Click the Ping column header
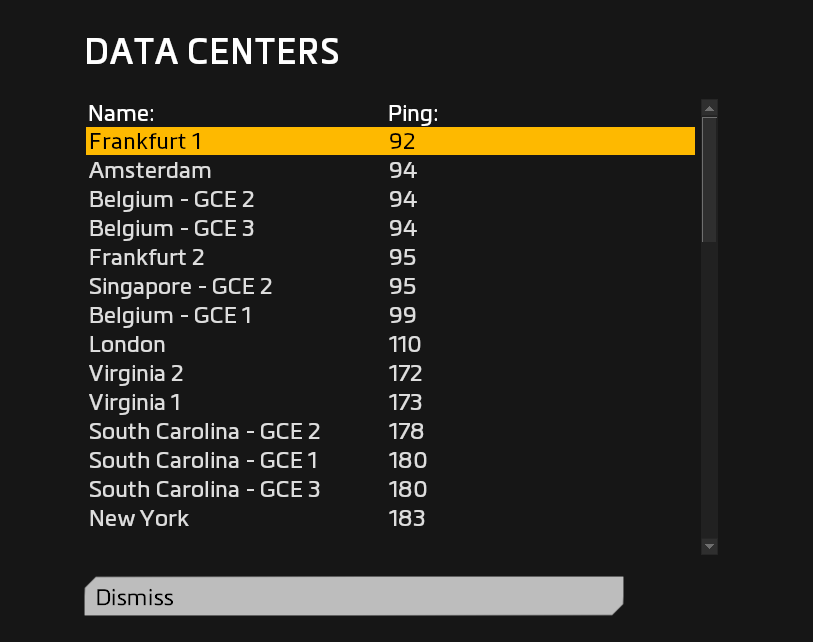 [413, 113]
